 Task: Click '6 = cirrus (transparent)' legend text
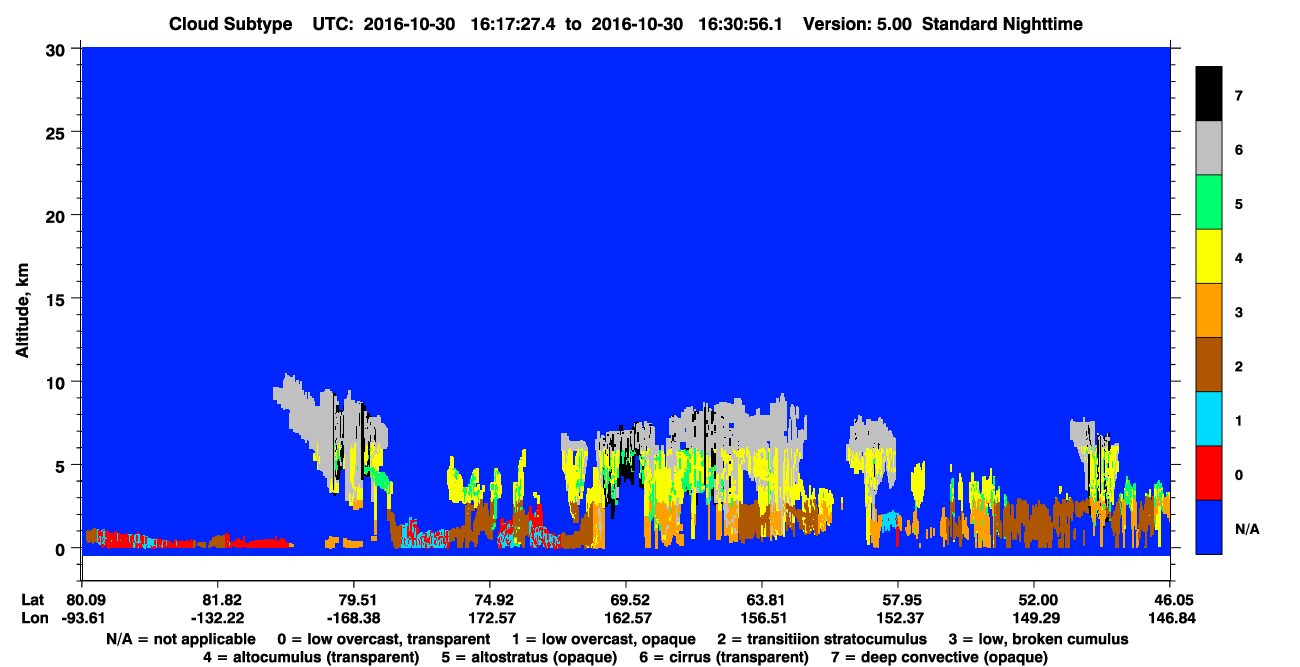pyautogui.click(x=722, y=657)
